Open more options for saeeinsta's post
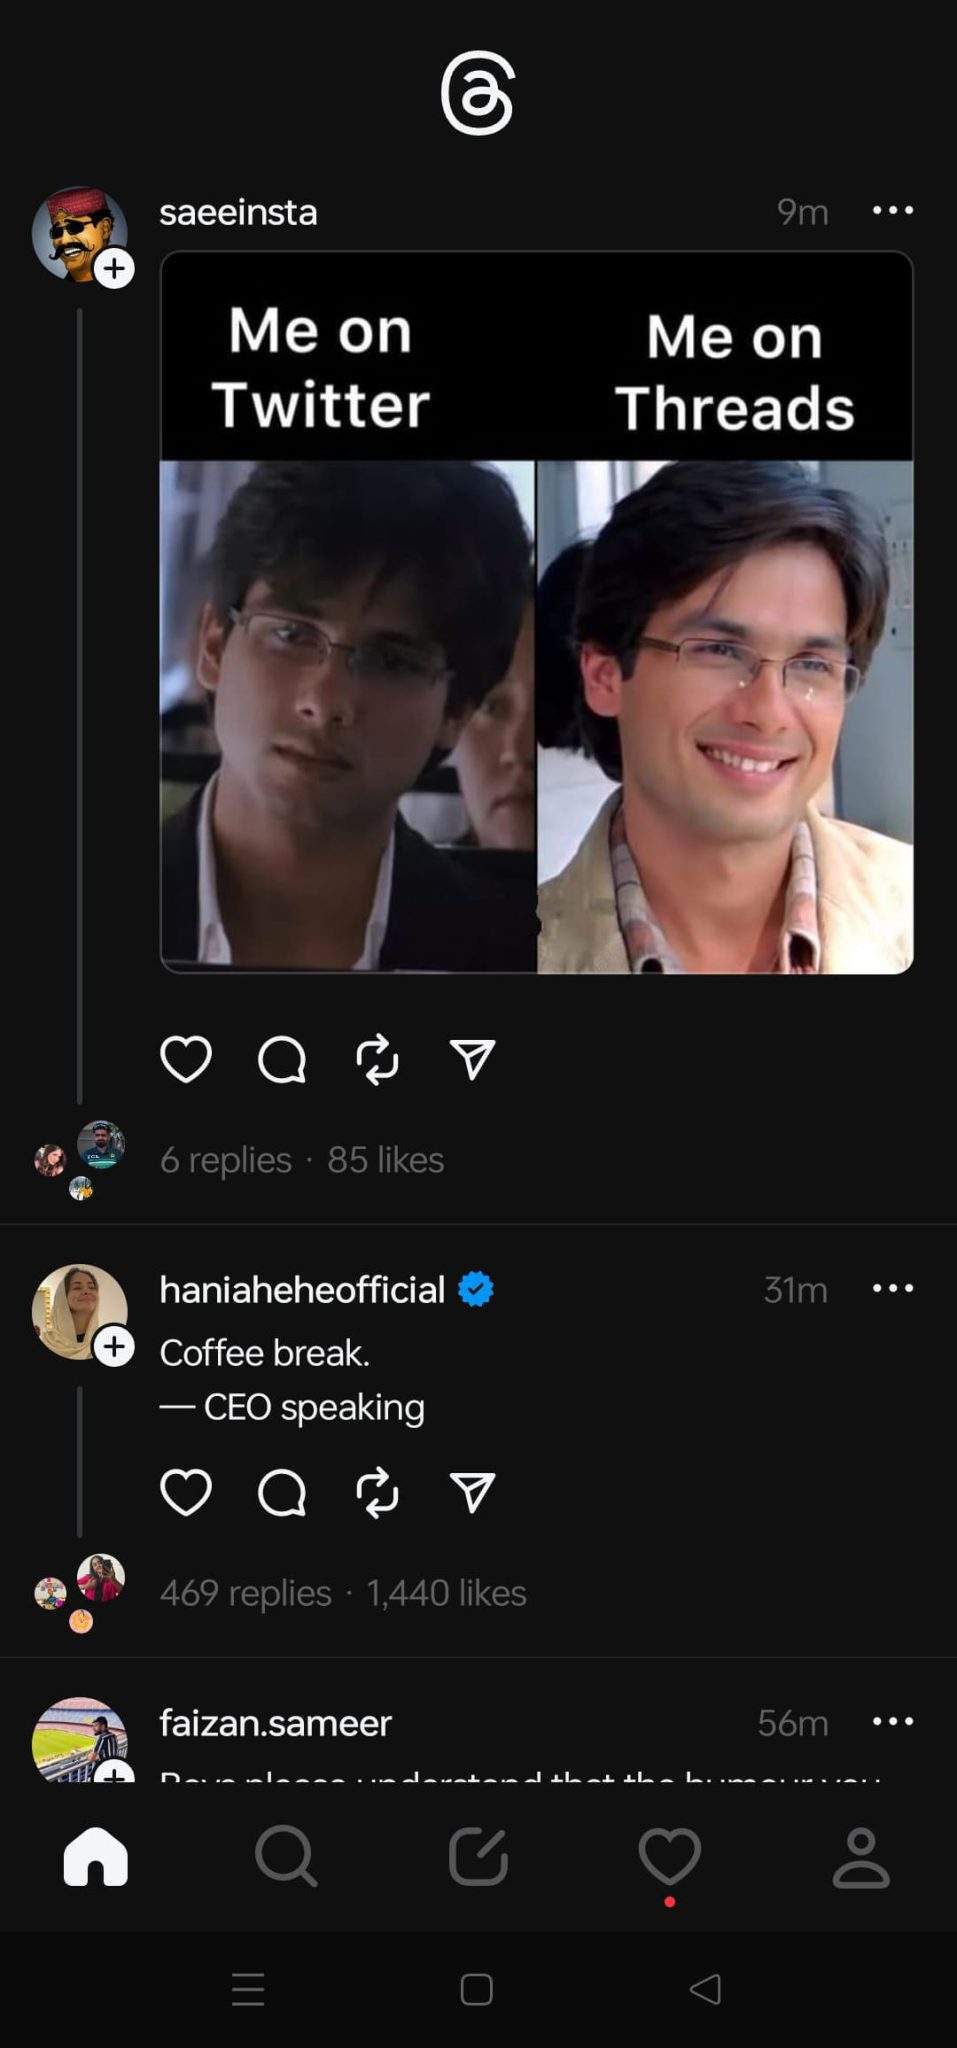 (892, 210)
